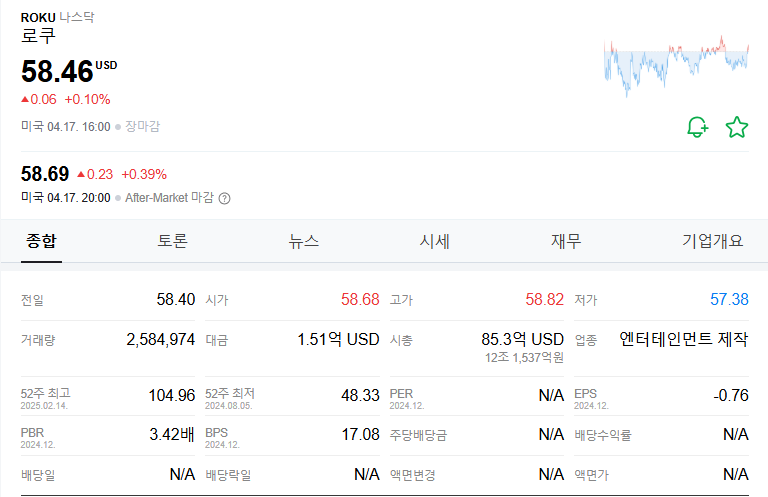Click the +0.10% change percentage
The width and height of the screenshot is (768, 497).
click(87, 99)
